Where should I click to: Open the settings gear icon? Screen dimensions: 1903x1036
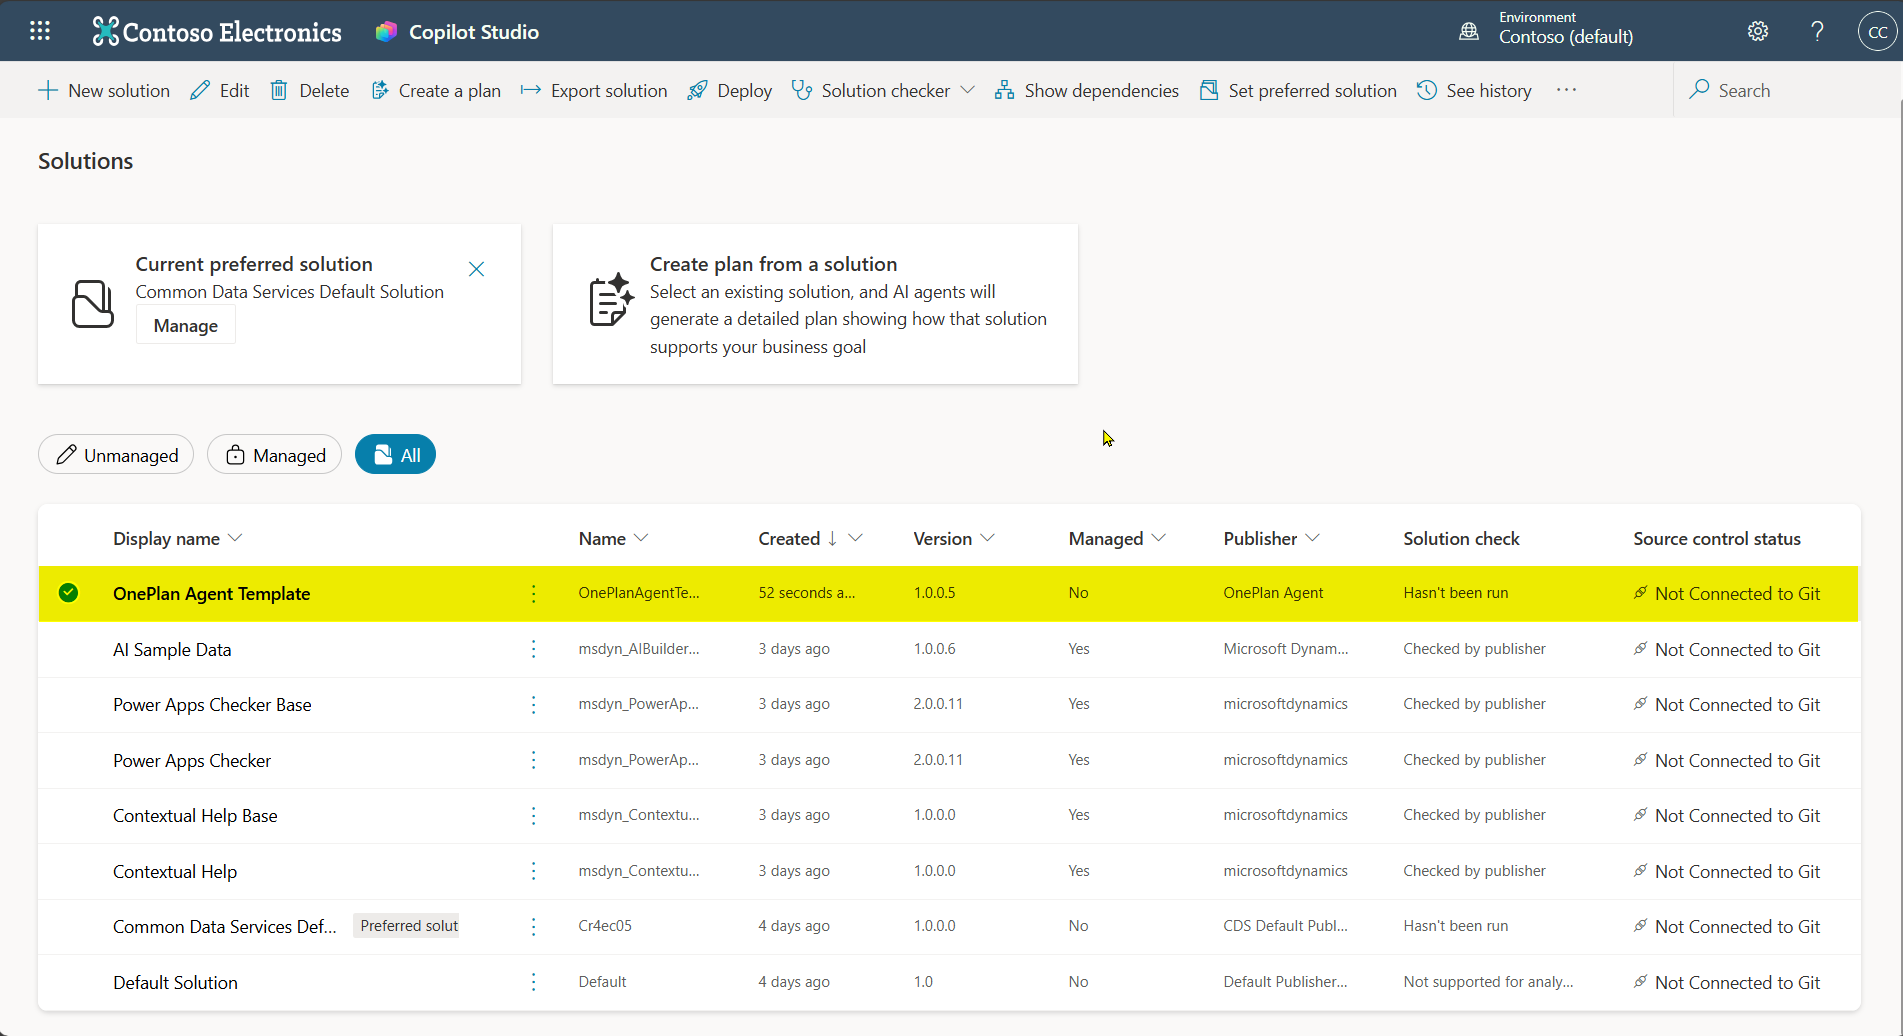[x=1758, y=31]
